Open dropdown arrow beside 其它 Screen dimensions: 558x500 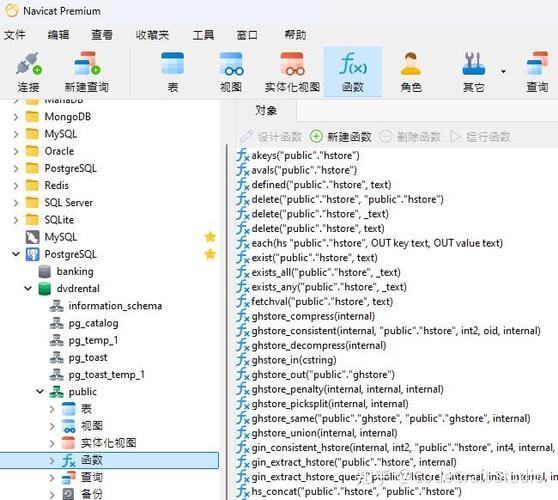pos(503,72)
